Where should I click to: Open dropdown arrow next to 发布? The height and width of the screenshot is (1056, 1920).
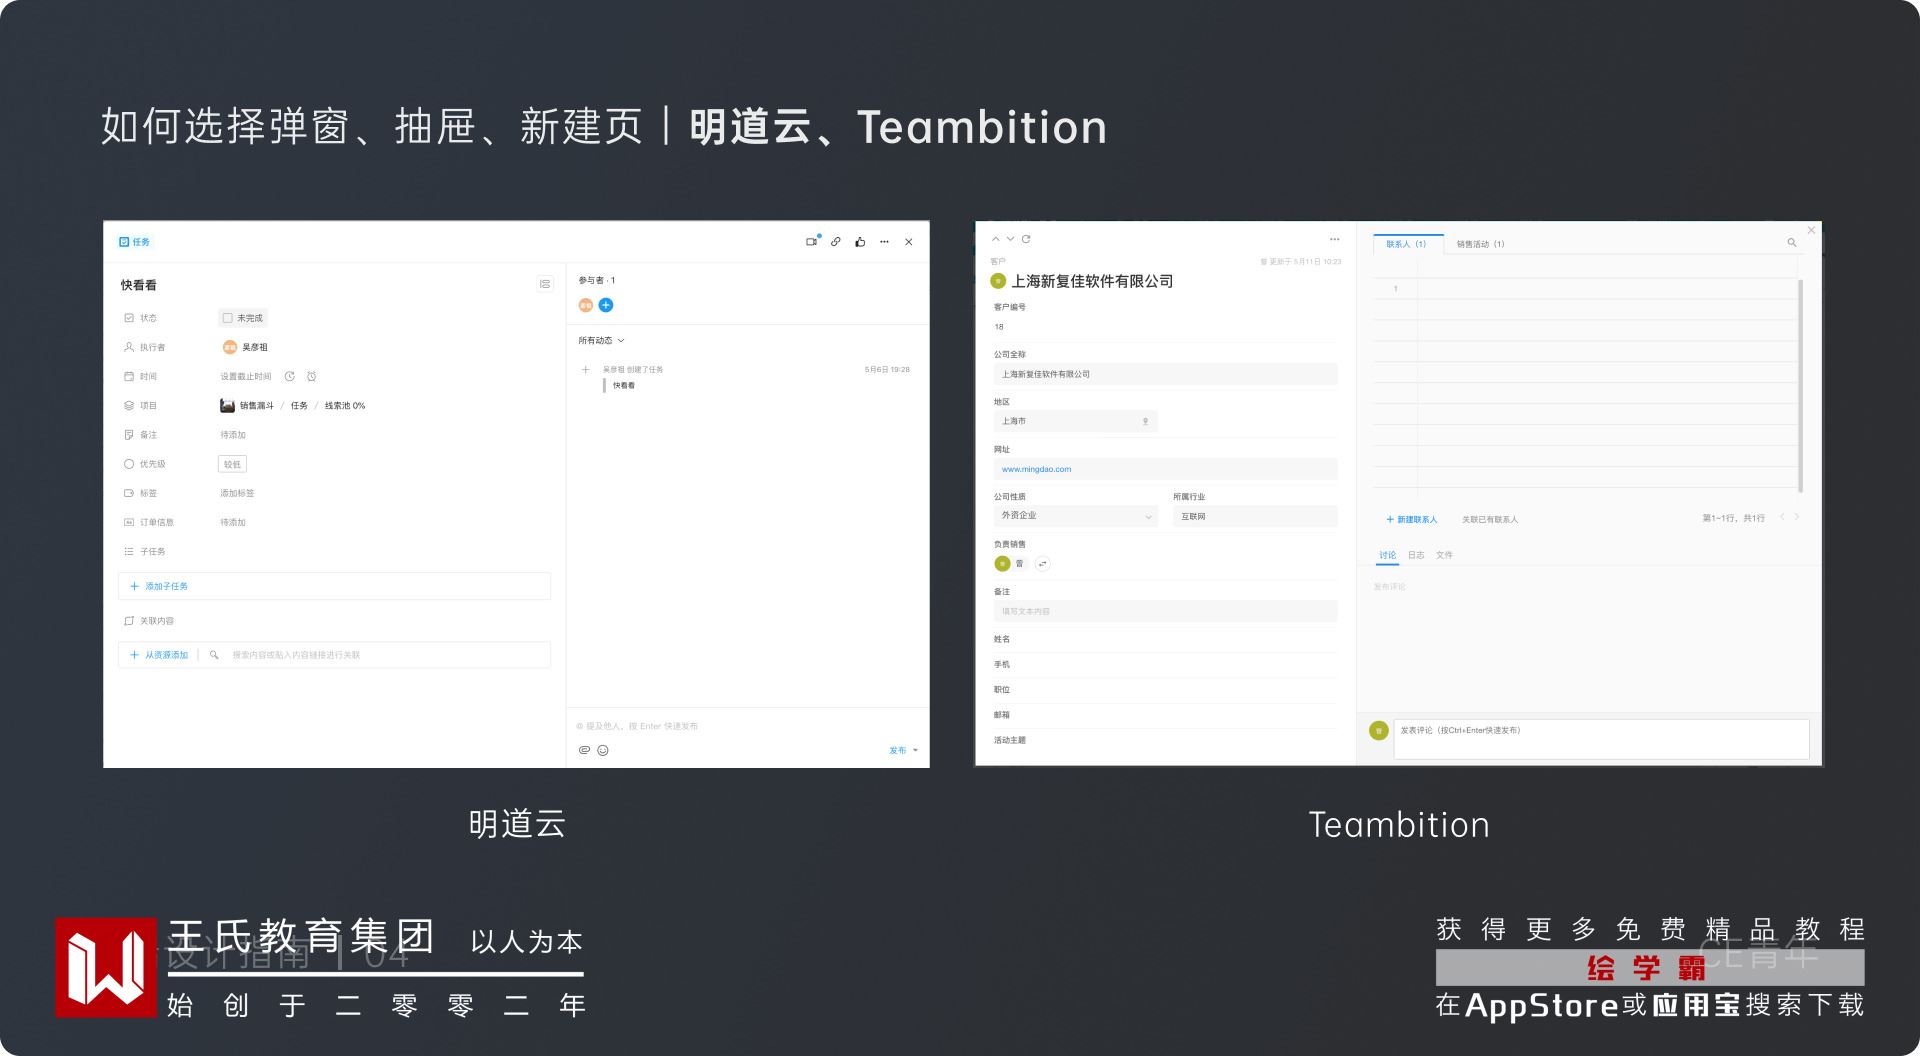point(916,750)
